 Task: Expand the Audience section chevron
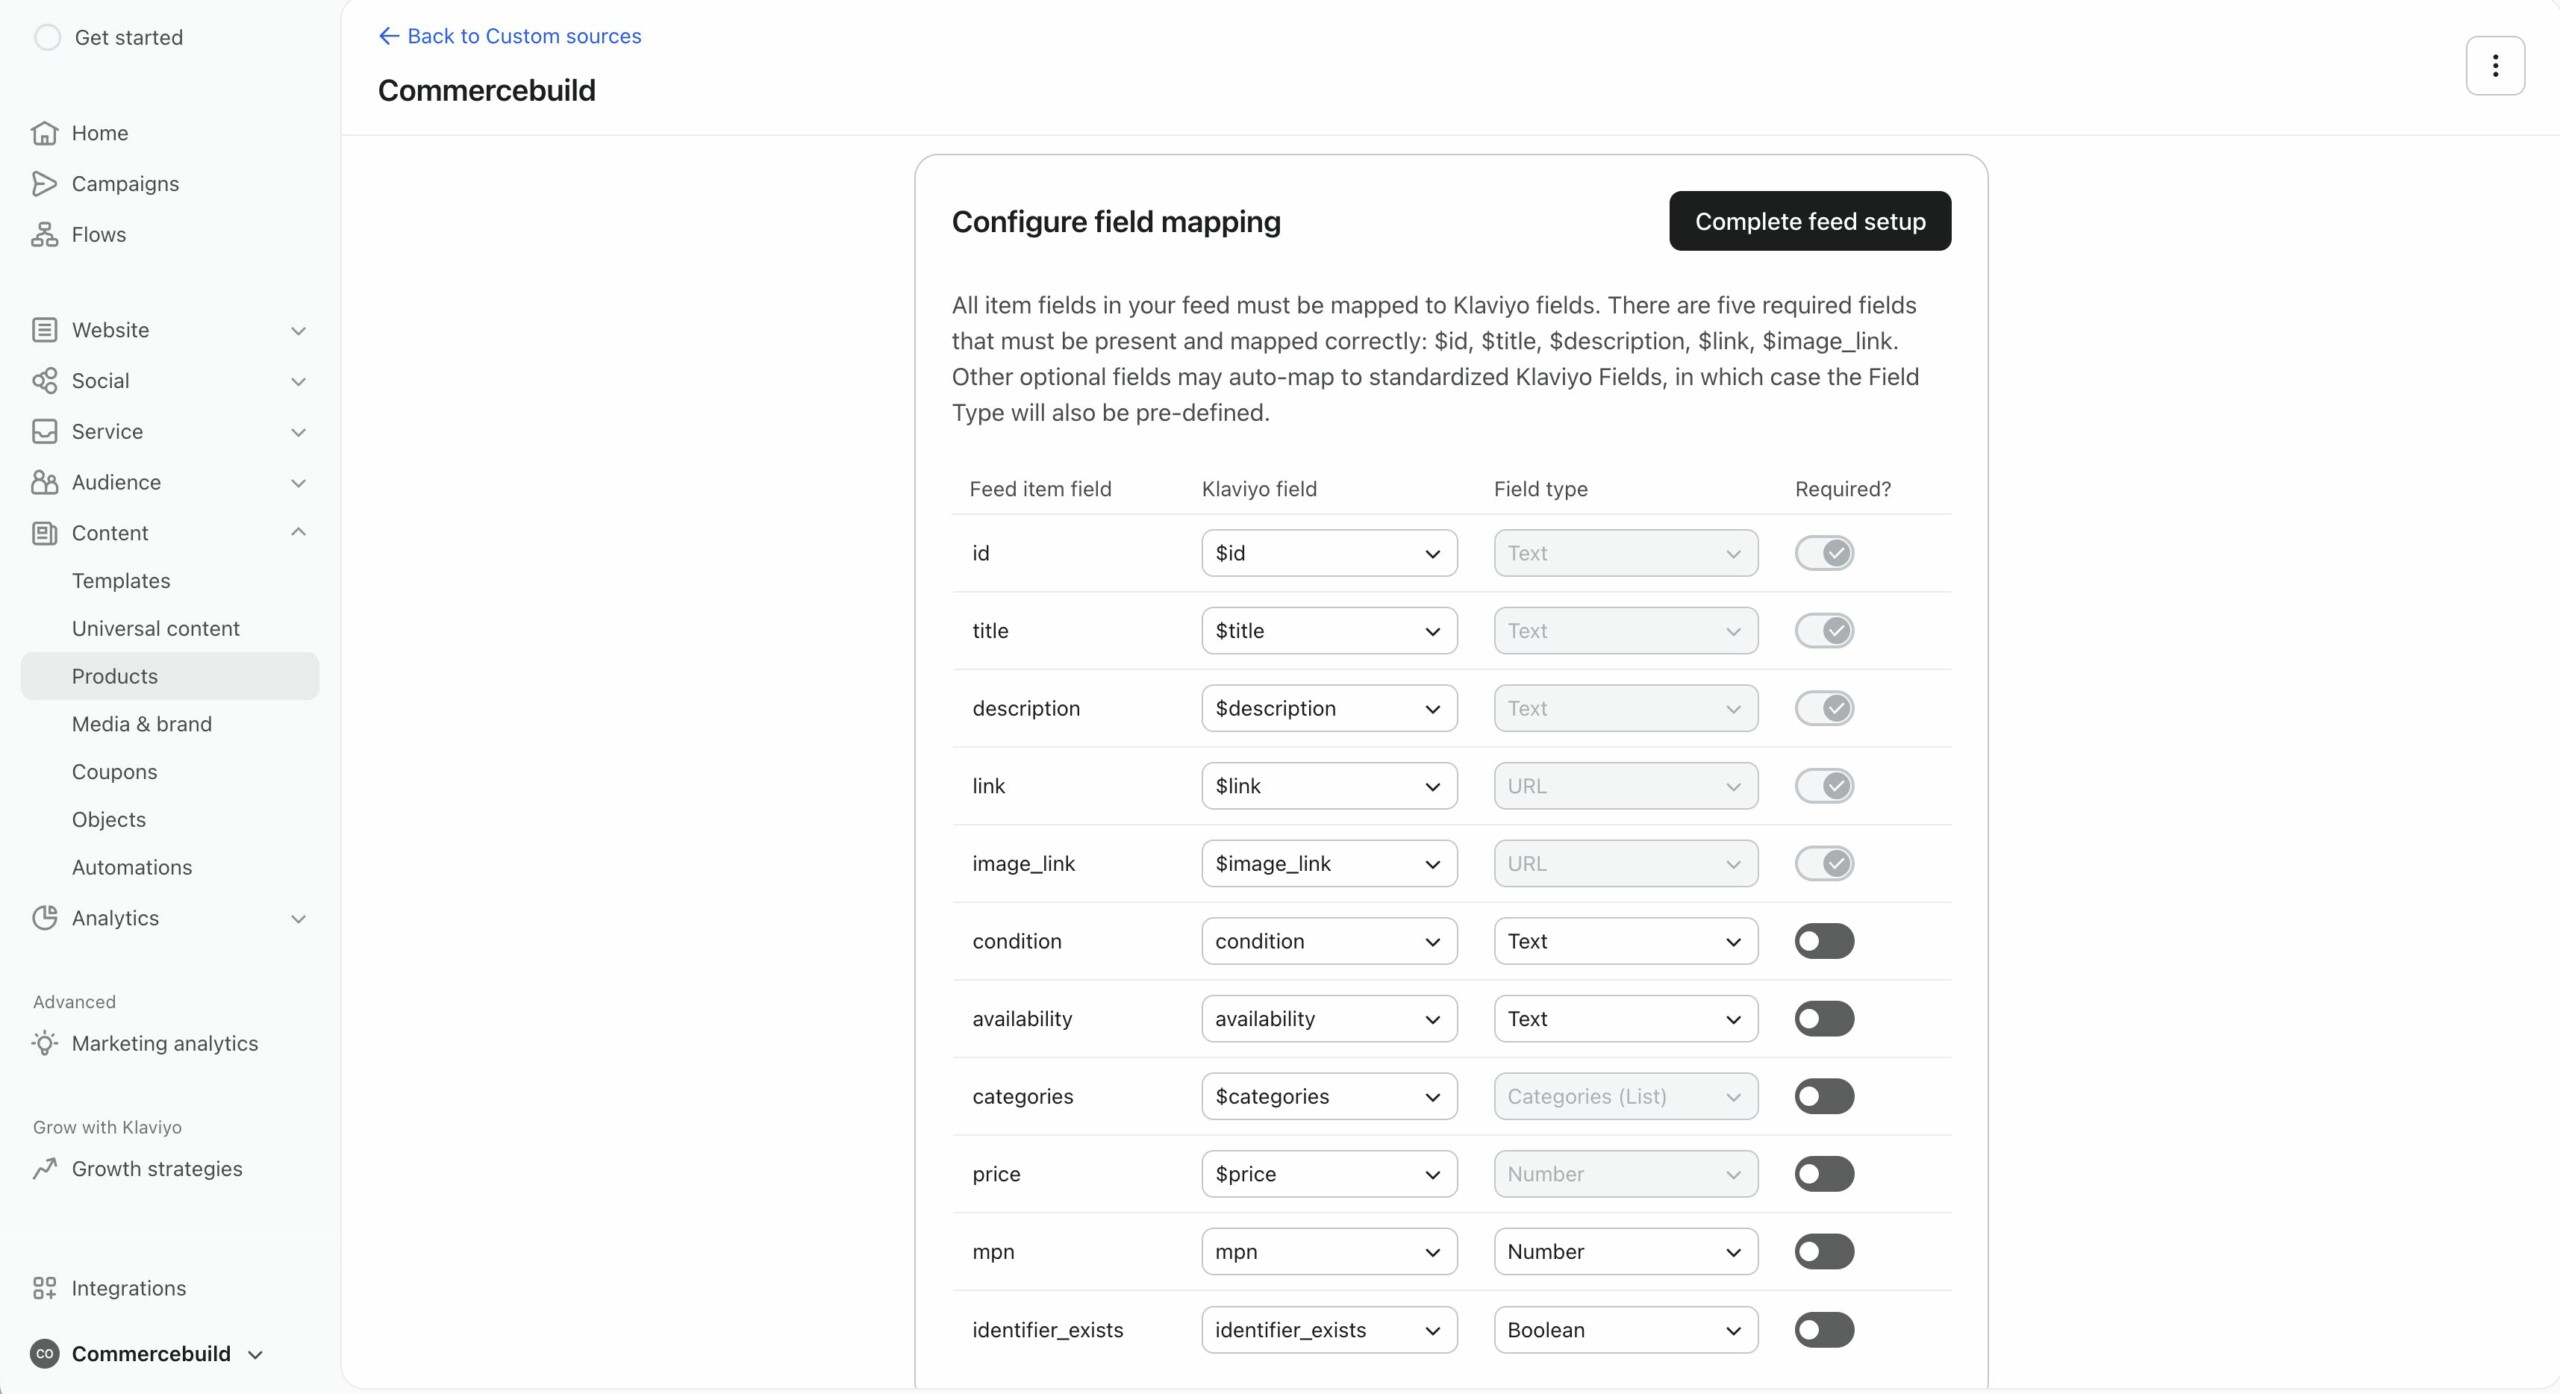click(x=298, y=483)
